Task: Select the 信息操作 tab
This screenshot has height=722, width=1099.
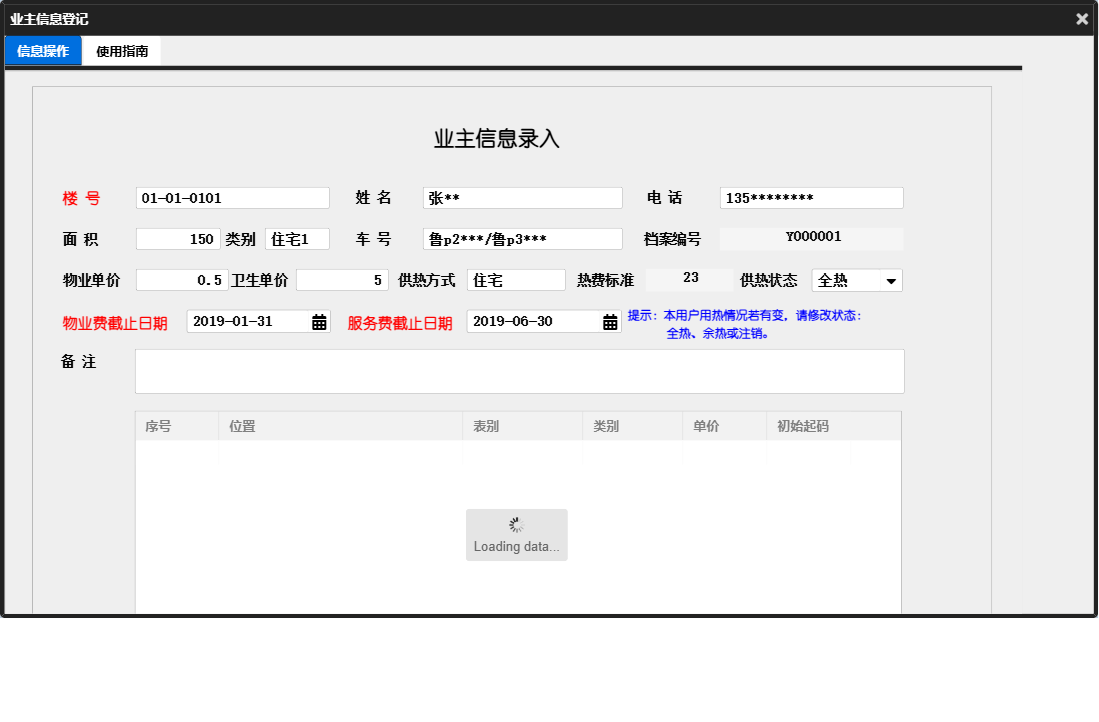Action: tap(42, 50)
